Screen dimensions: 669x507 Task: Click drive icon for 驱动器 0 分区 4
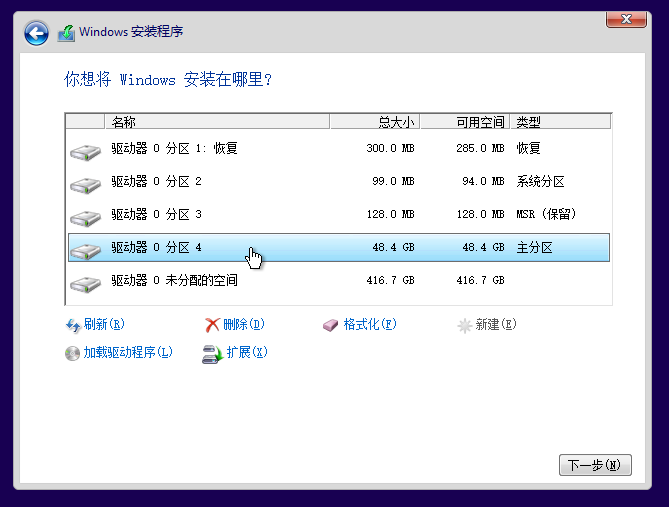point(85,251)
